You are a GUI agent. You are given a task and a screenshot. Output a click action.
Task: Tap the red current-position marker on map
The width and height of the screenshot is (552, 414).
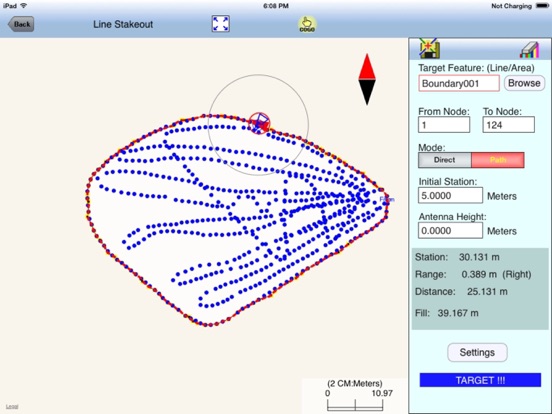point(259,123)
